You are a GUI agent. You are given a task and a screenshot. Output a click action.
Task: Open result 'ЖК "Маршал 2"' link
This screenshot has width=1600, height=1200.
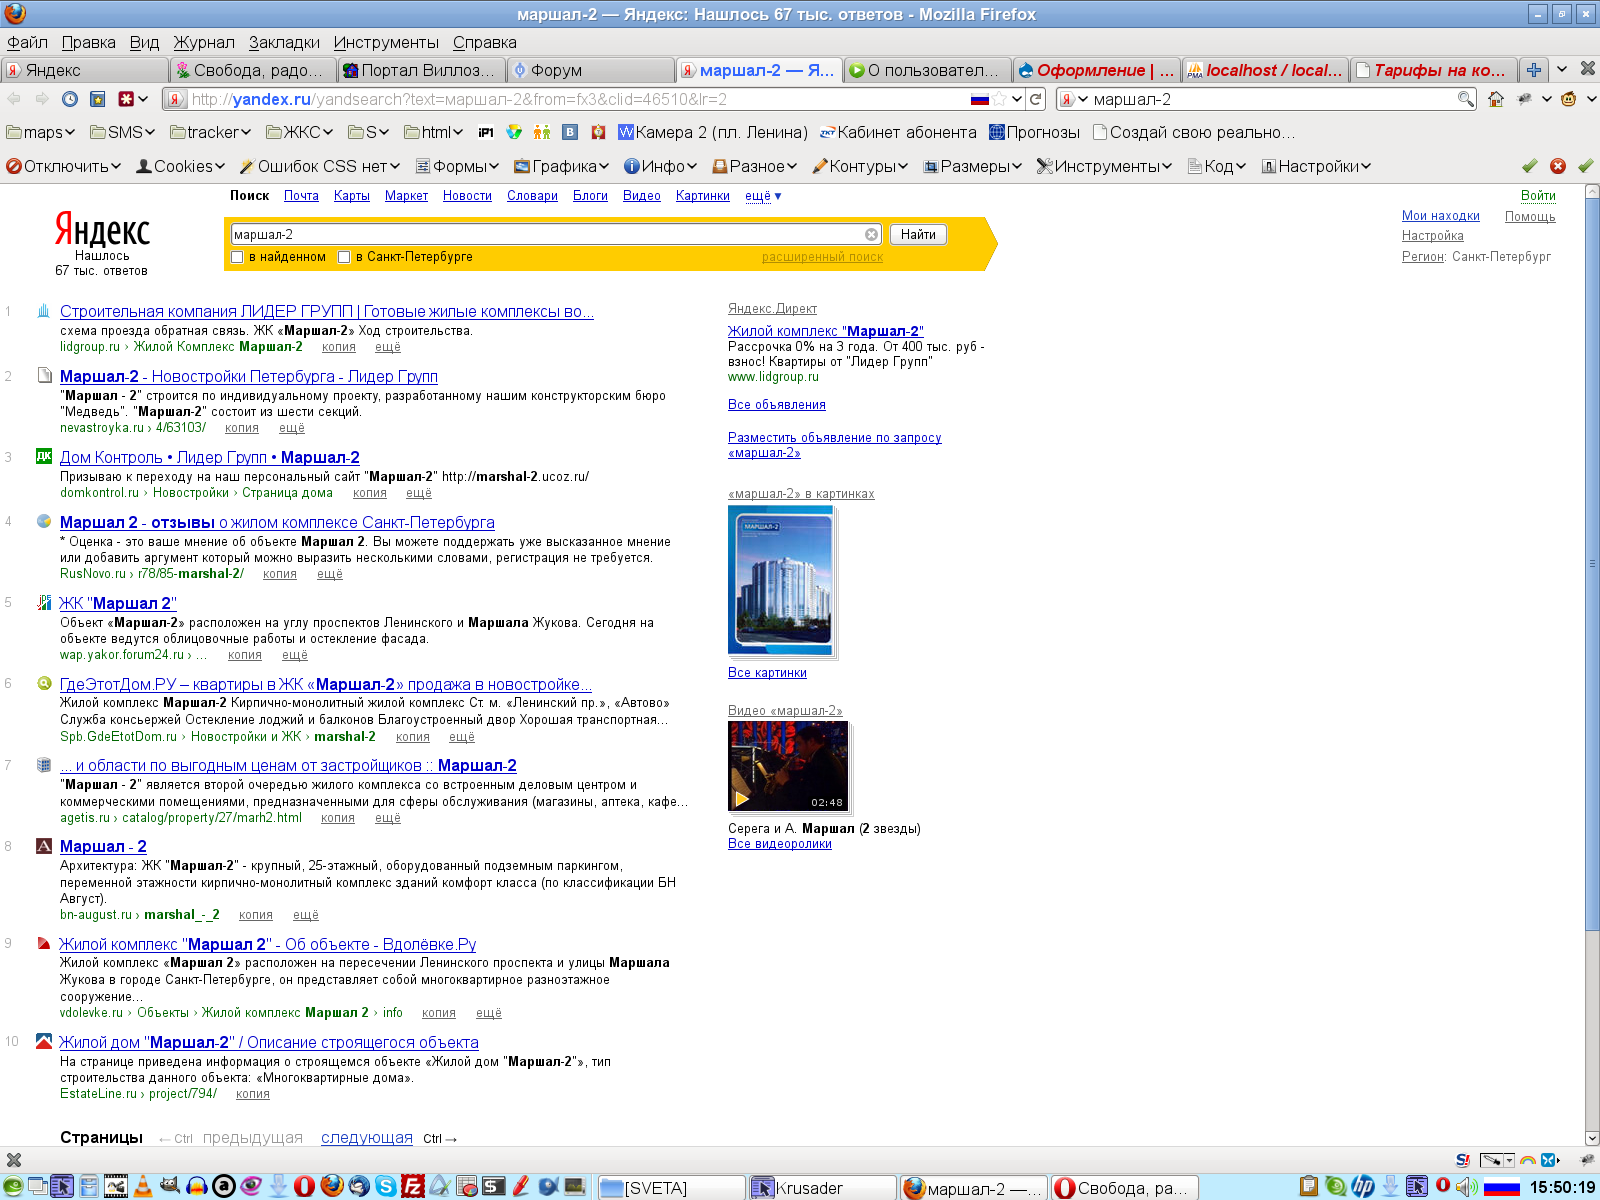117,603
